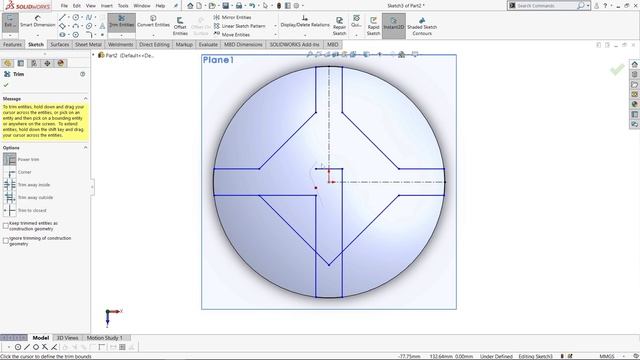Open dropdown under Smart Dimension
640x360 pixels.
[38, 35]
